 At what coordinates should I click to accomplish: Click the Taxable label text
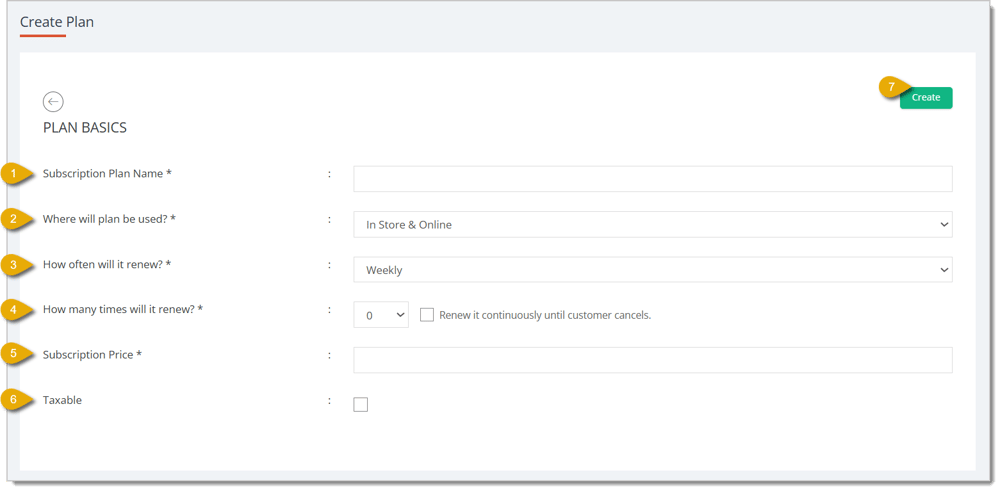point(62,400)
